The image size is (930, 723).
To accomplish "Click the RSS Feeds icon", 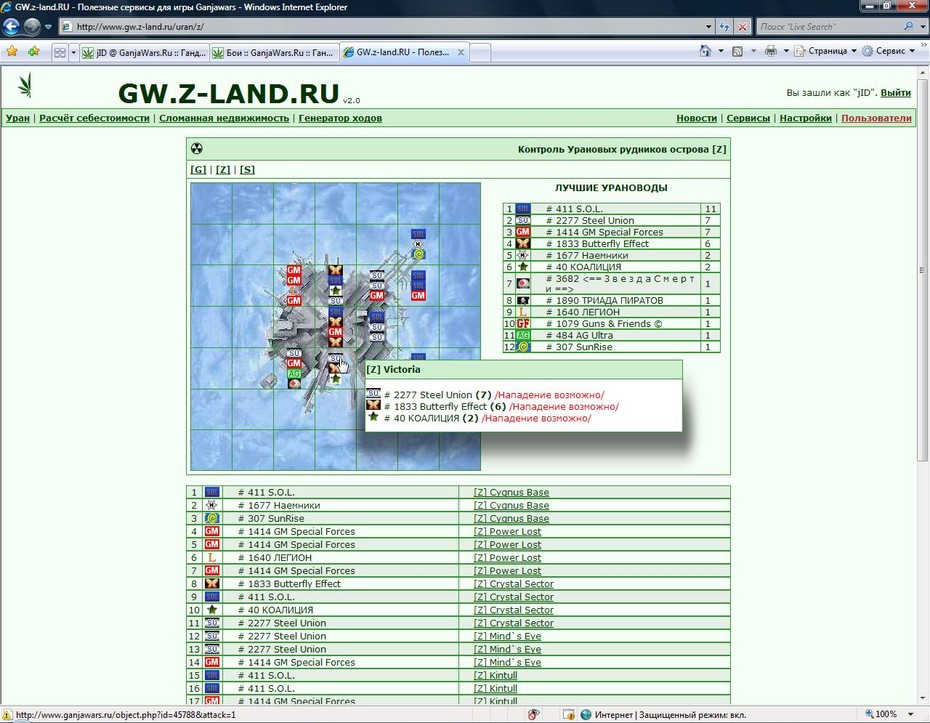I will pyautogui.click(x=737, y=51).
